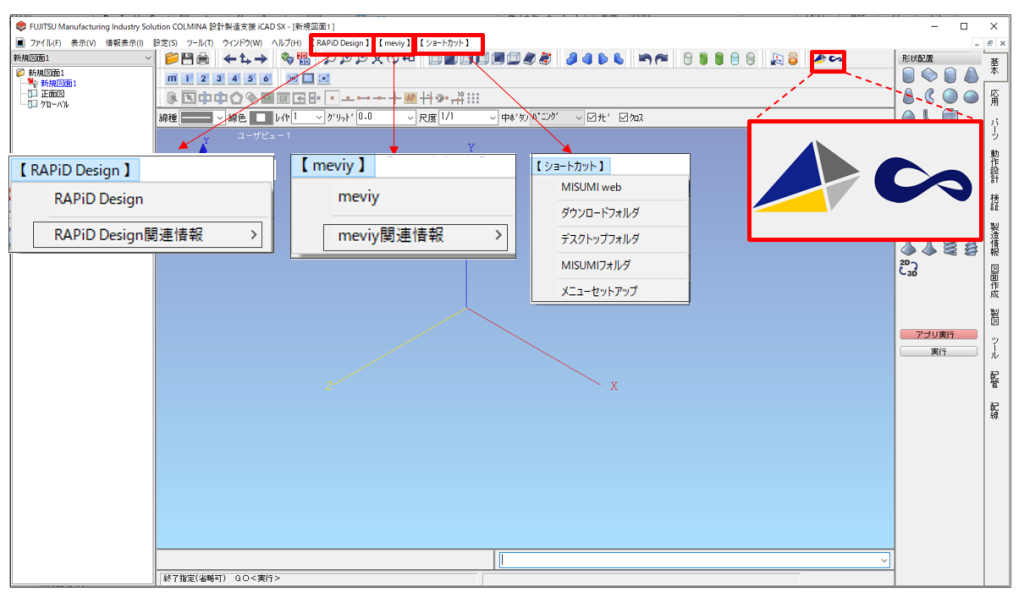Toggle the 光 checkbox
This screenshot has height=597, width=1024.
tap(592, 118)
